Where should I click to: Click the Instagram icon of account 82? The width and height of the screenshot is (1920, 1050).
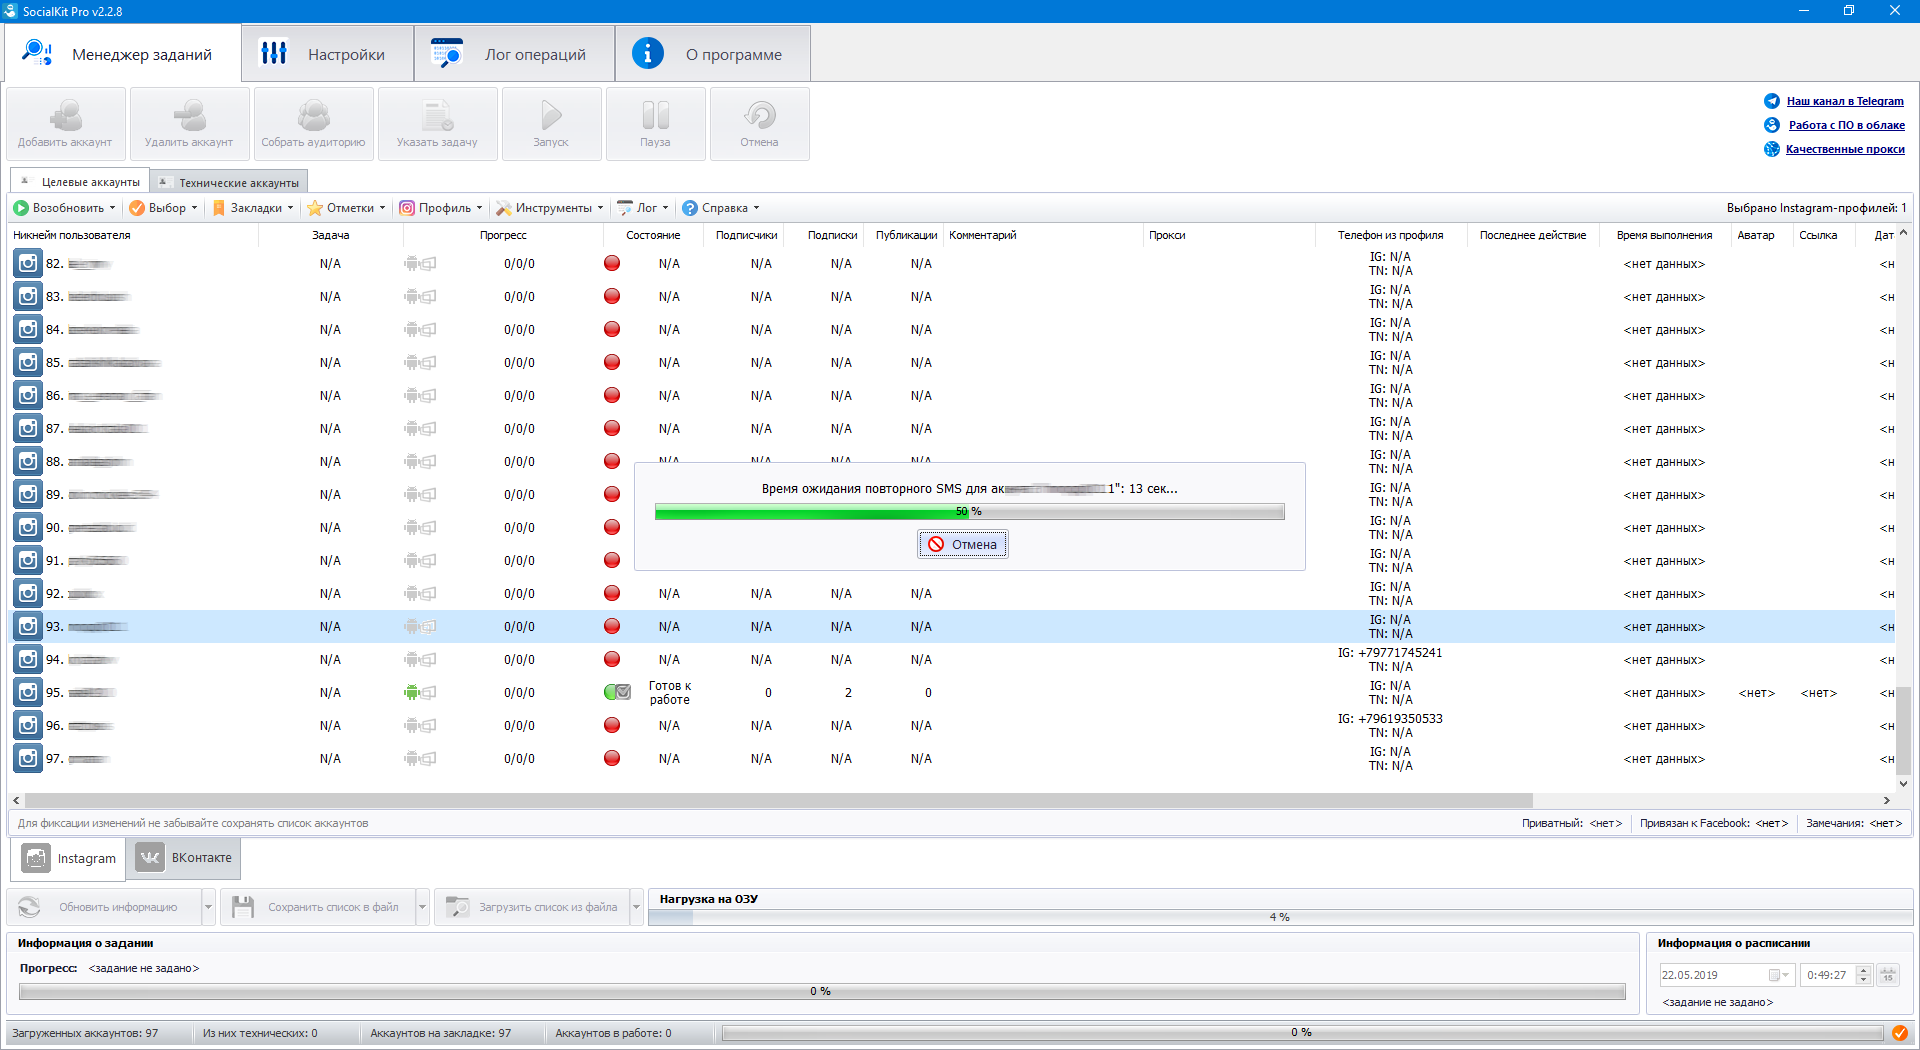28,263
